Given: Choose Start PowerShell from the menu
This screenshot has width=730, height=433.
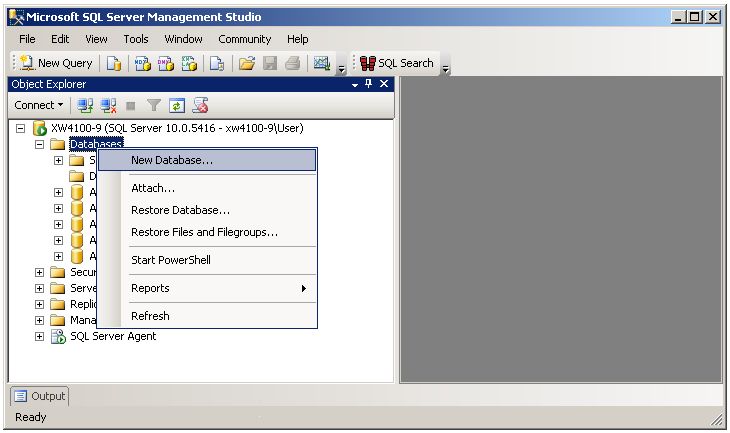Looking at the screenshot, I should point(207,260).
